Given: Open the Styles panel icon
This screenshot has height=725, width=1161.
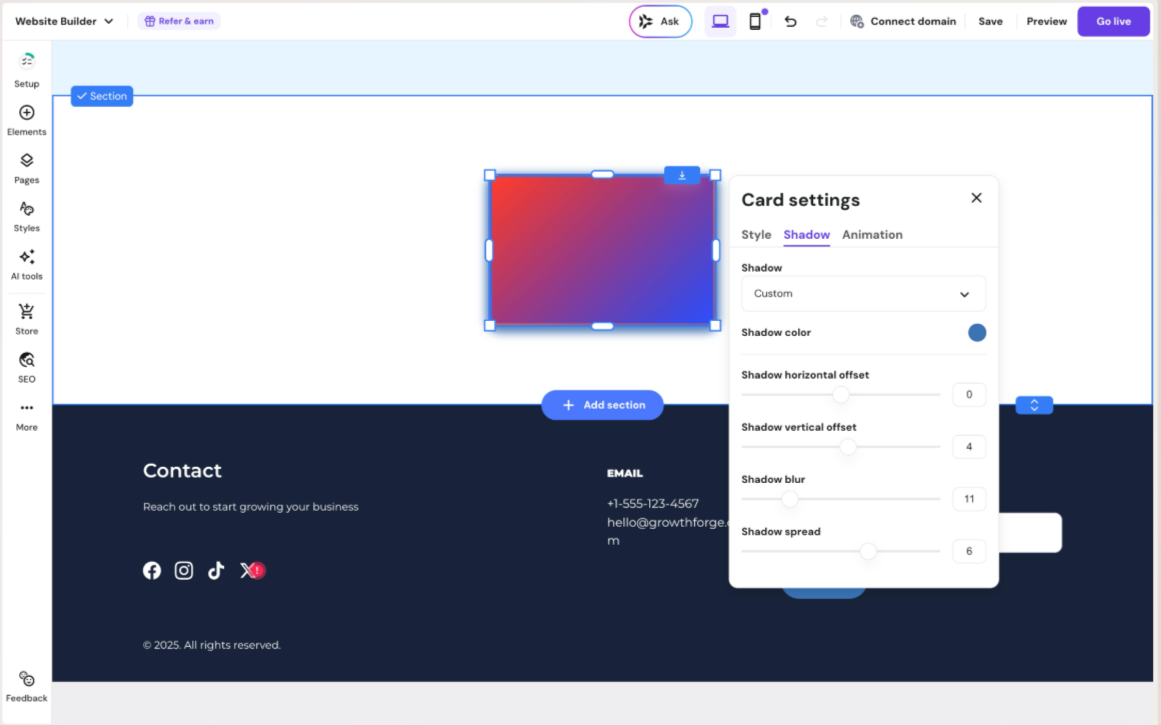Looking at the screenshot, I should point(27,215).
